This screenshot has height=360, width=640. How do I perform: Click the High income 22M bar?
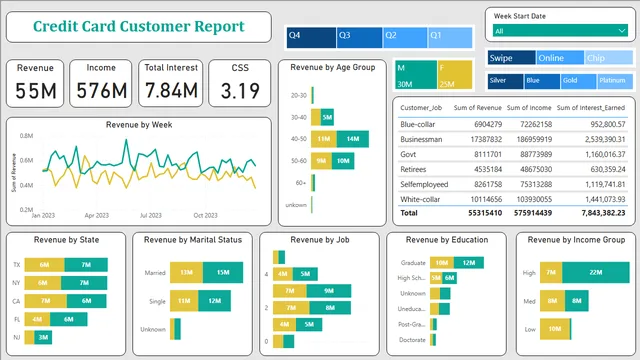[x=596, y=272]
